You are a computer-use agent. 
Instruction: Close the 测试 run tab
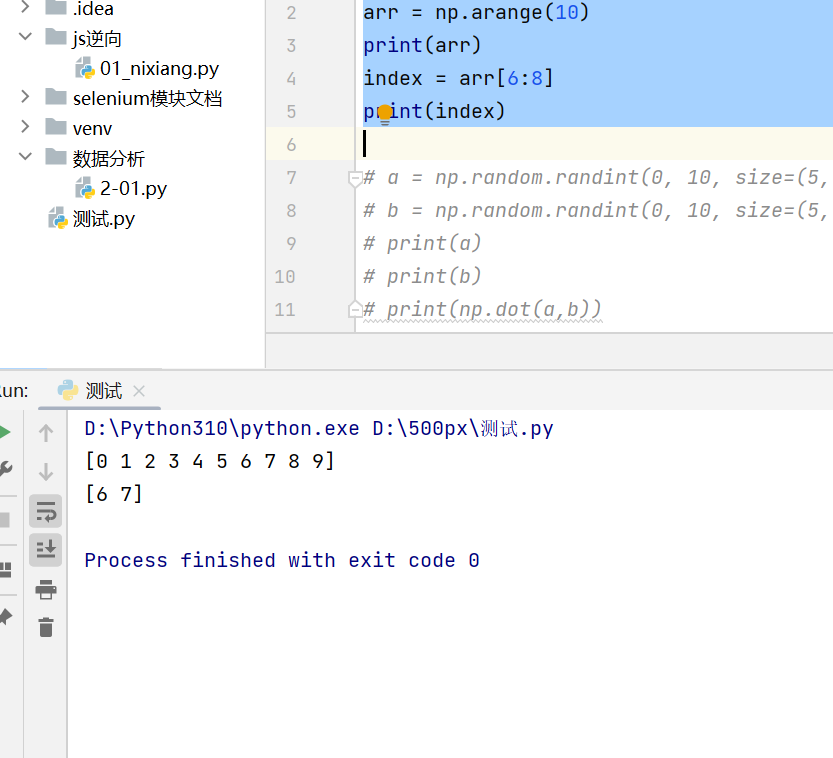coord(139,391)
